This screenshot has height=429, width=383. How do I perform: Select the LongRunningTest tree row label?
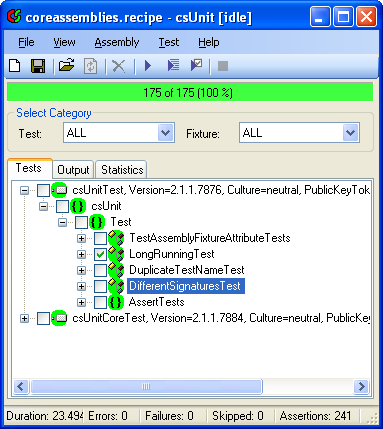pyautogui.click(x=171, y=254)
